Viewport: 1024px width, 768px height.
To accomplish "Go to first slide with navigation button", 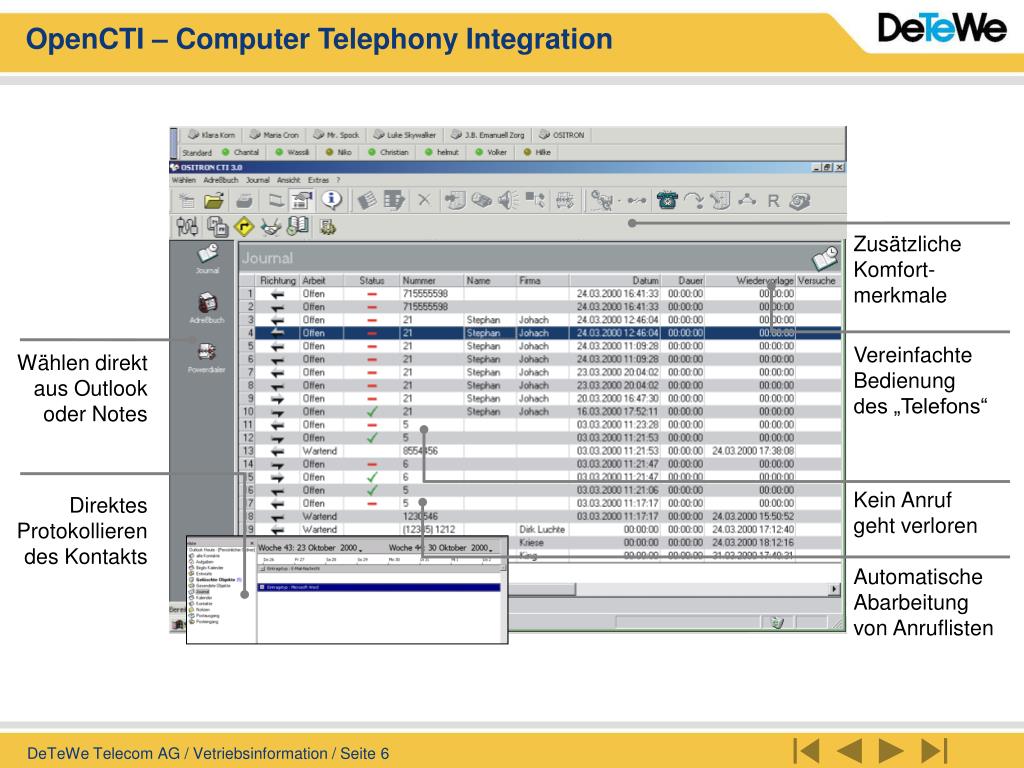I will (807, 751).
